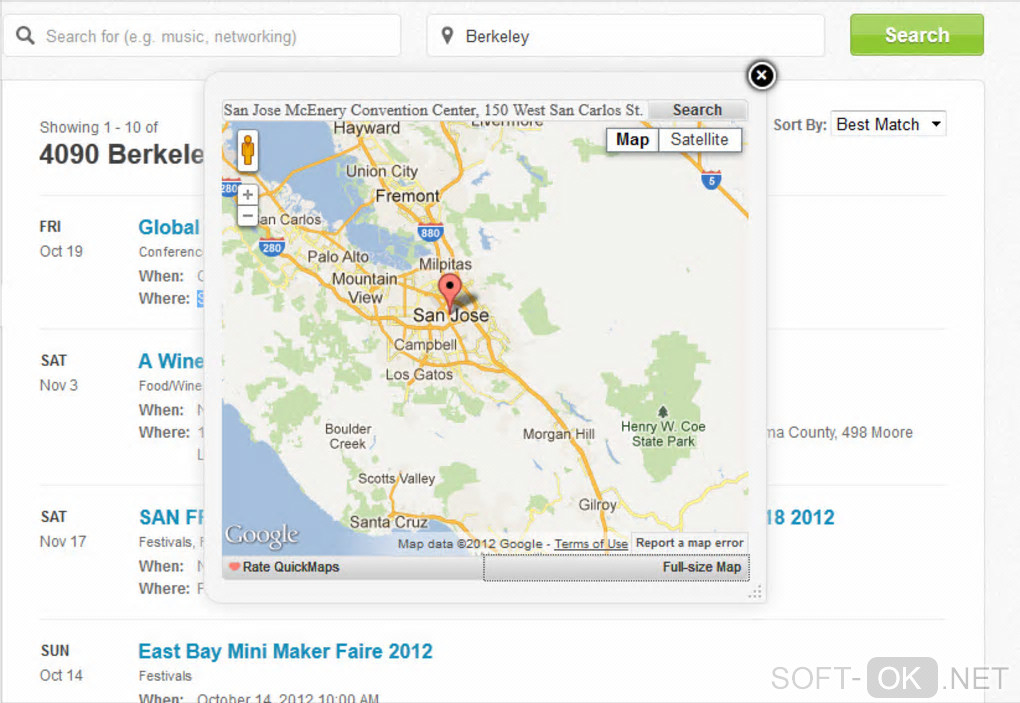Open Terms of Use link
The width and height of the screenshot is (1020, 703).
[591, 544]
